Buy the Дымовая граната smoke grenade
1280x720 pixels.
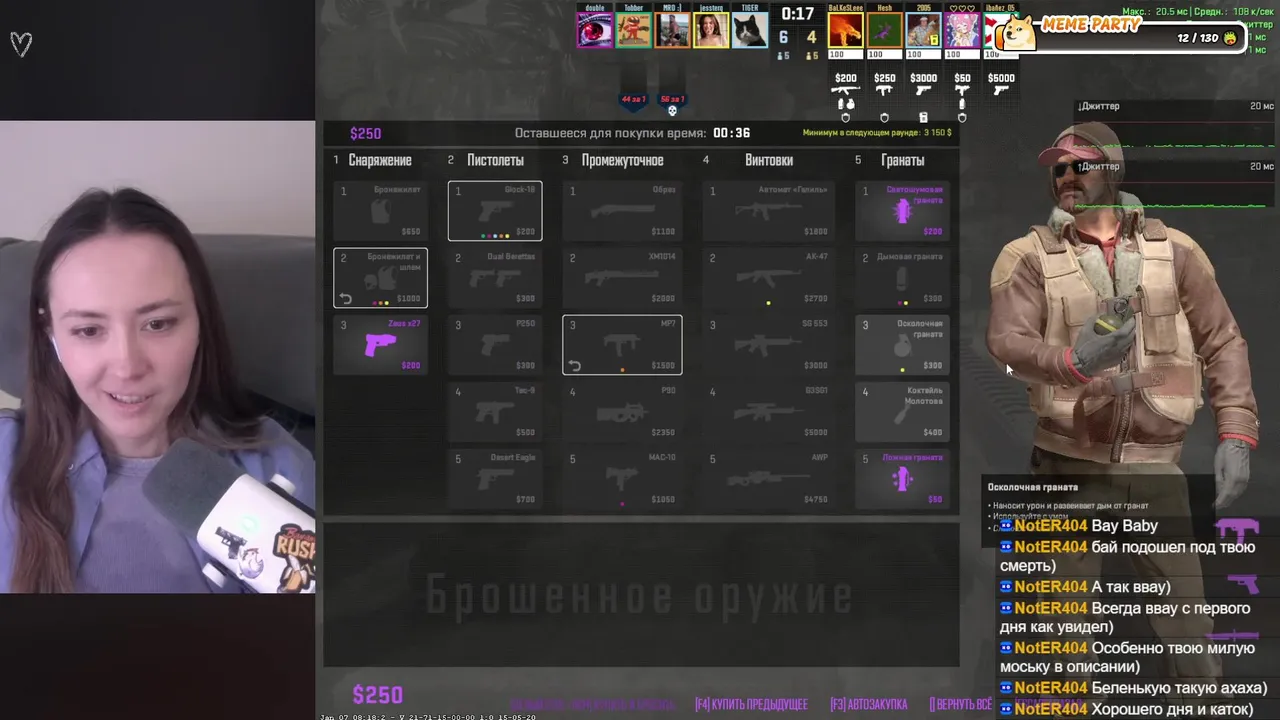click(x=902, y=278)
